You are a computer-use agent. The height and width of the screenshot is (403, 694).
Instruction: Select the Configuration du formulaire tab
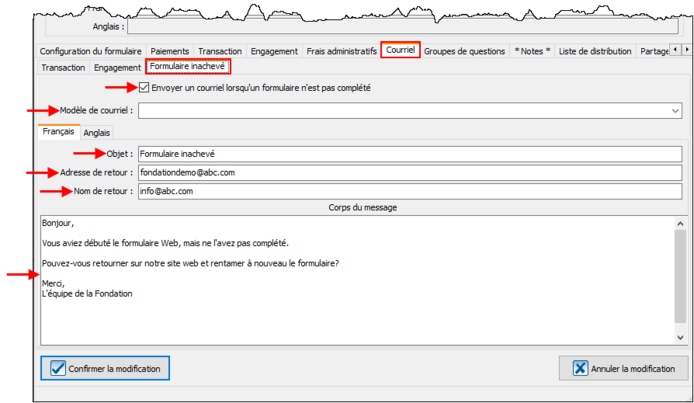(x=91, y=51)
